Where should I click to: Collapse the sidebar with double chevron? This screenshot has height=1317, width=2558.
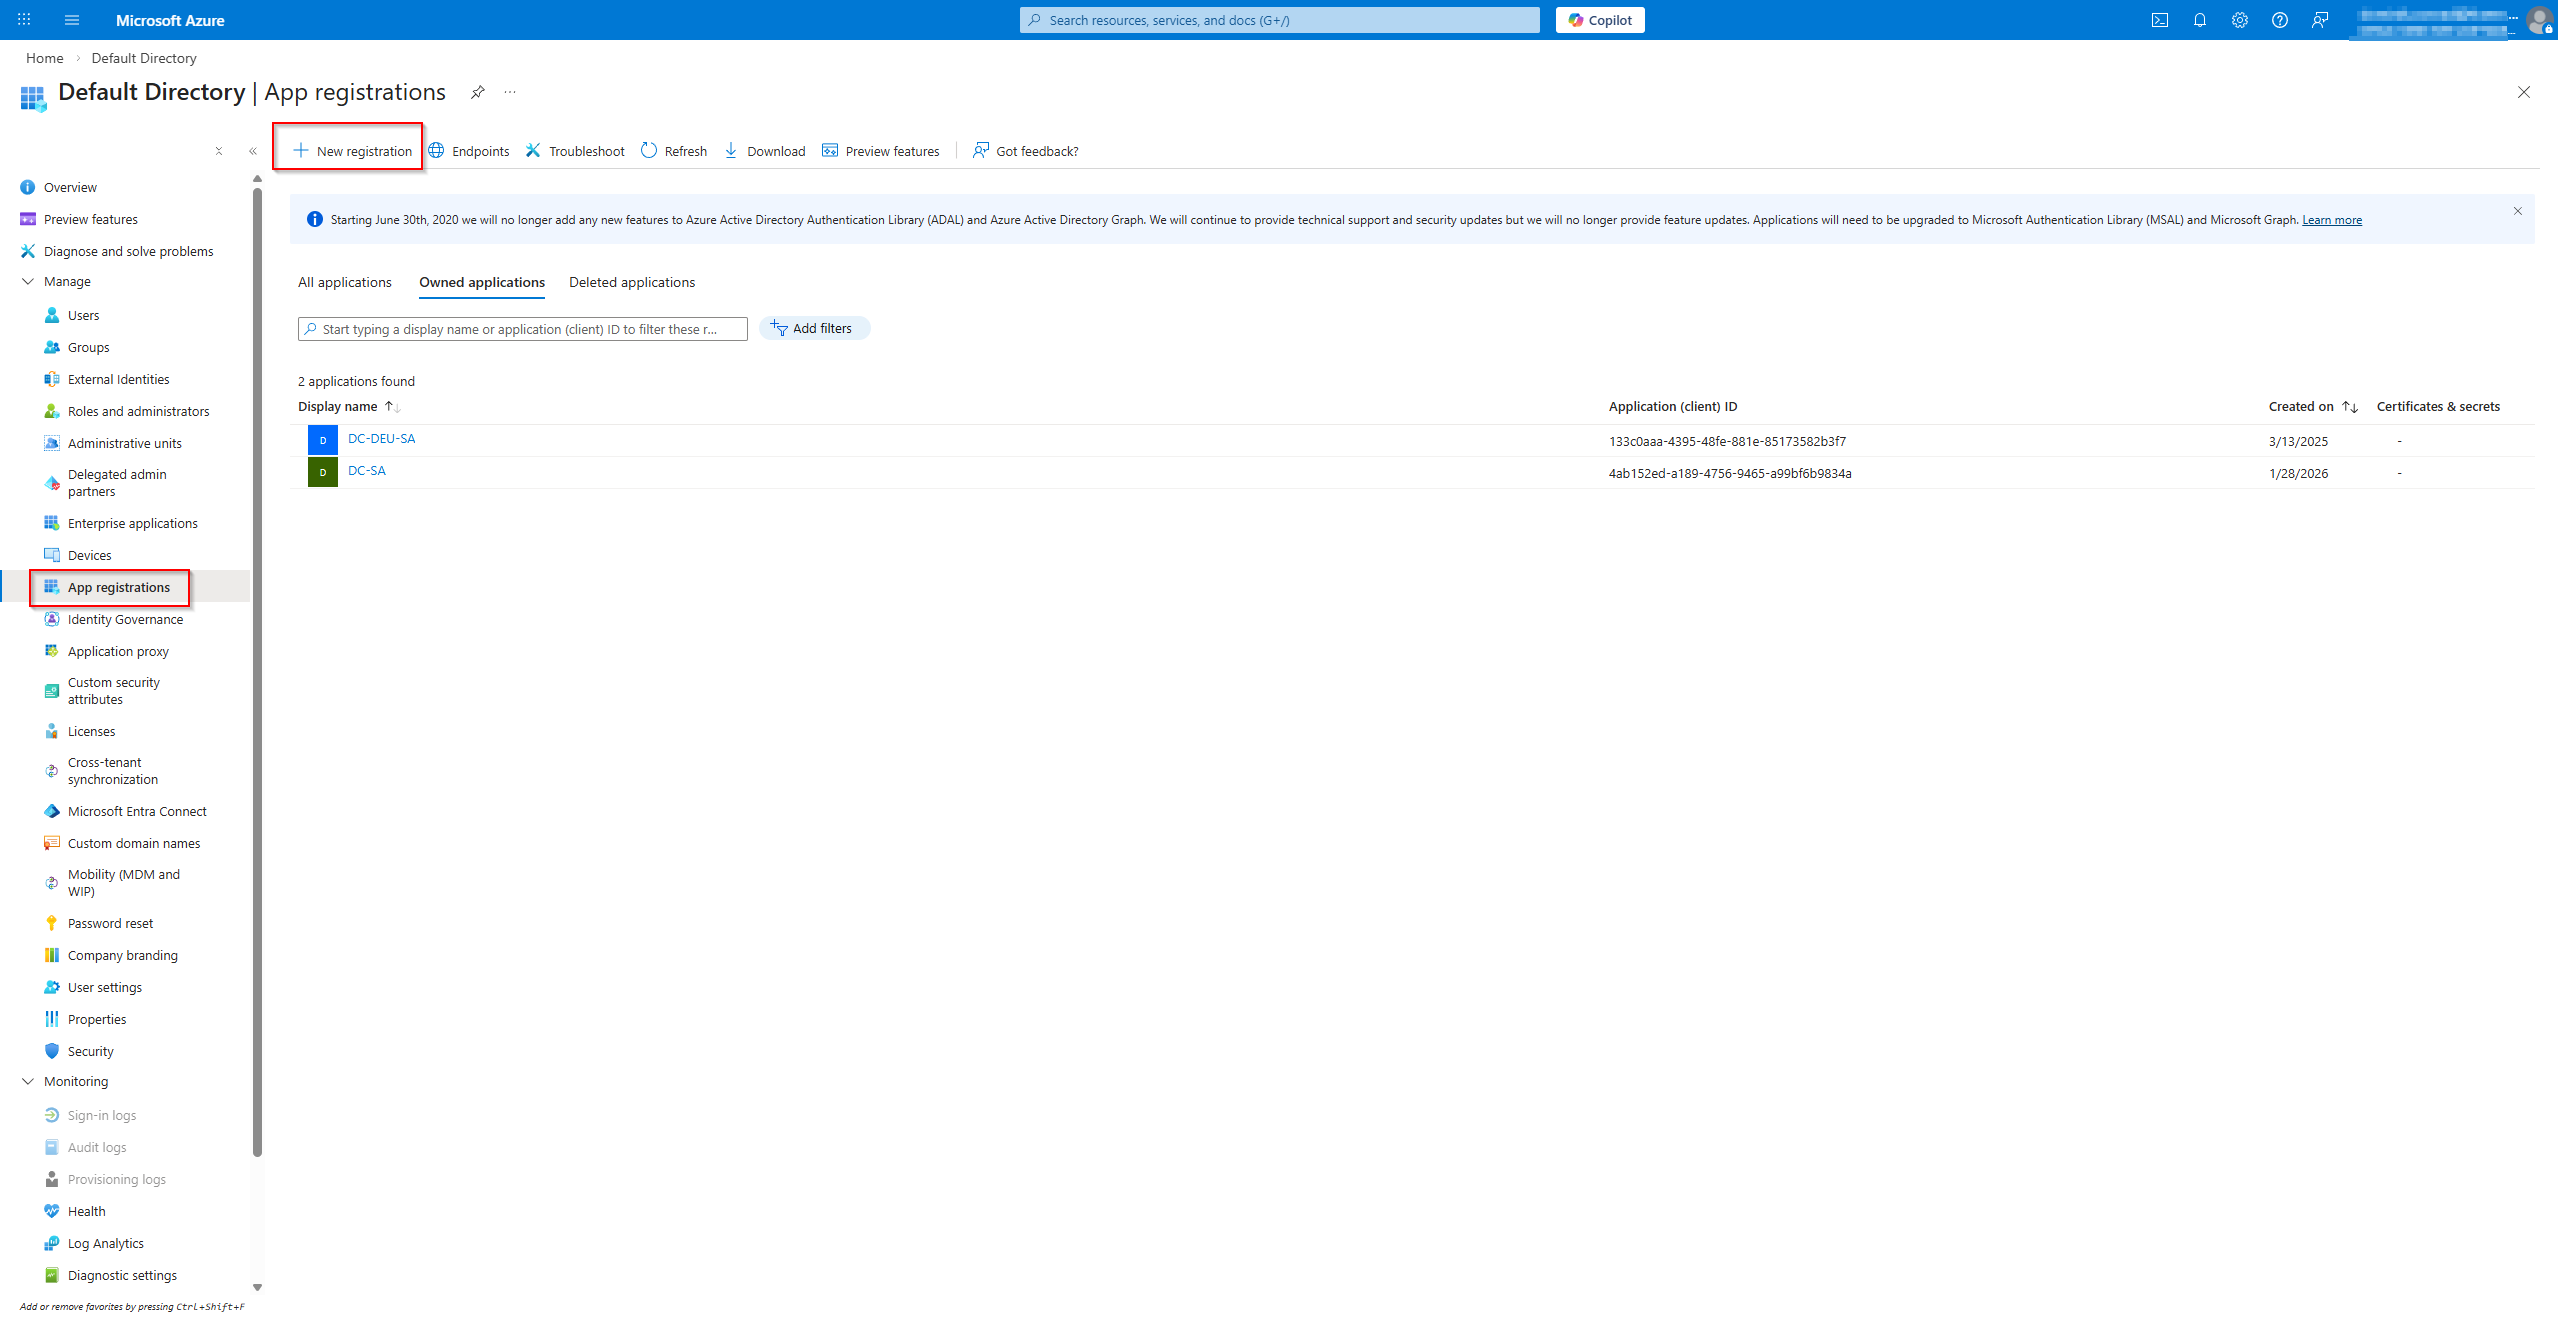253,151
